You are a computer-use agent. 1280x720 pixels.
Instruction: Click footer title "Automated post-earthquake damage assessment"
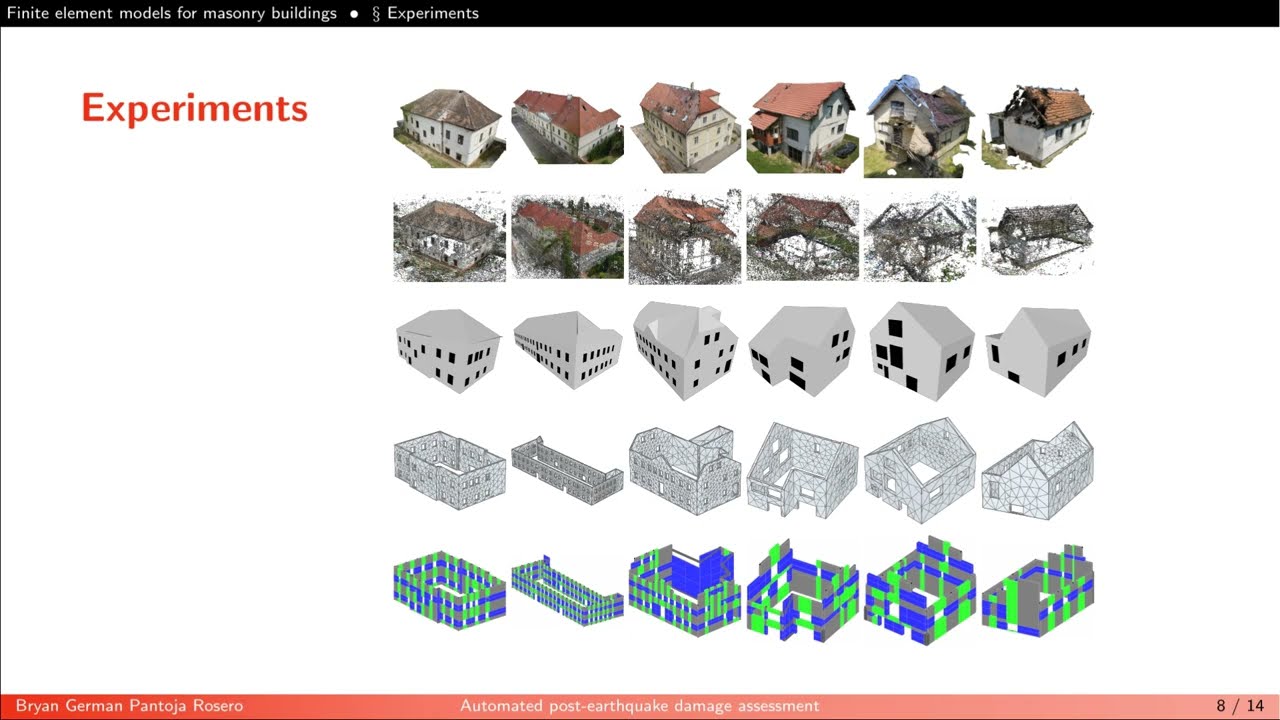coord(640,706)
